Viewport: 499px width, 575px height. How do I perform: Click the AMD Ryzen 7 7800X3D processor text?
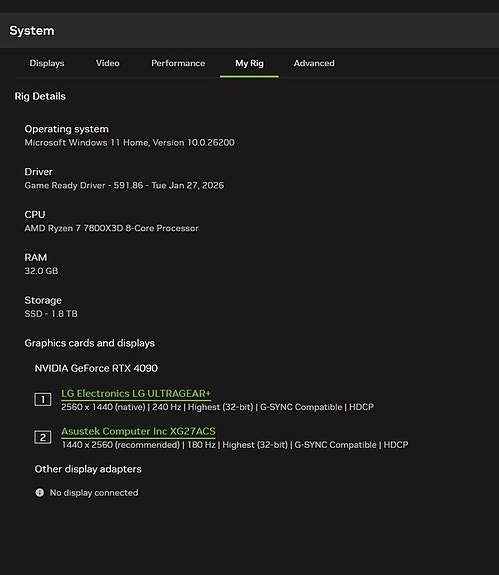(111, 228)
